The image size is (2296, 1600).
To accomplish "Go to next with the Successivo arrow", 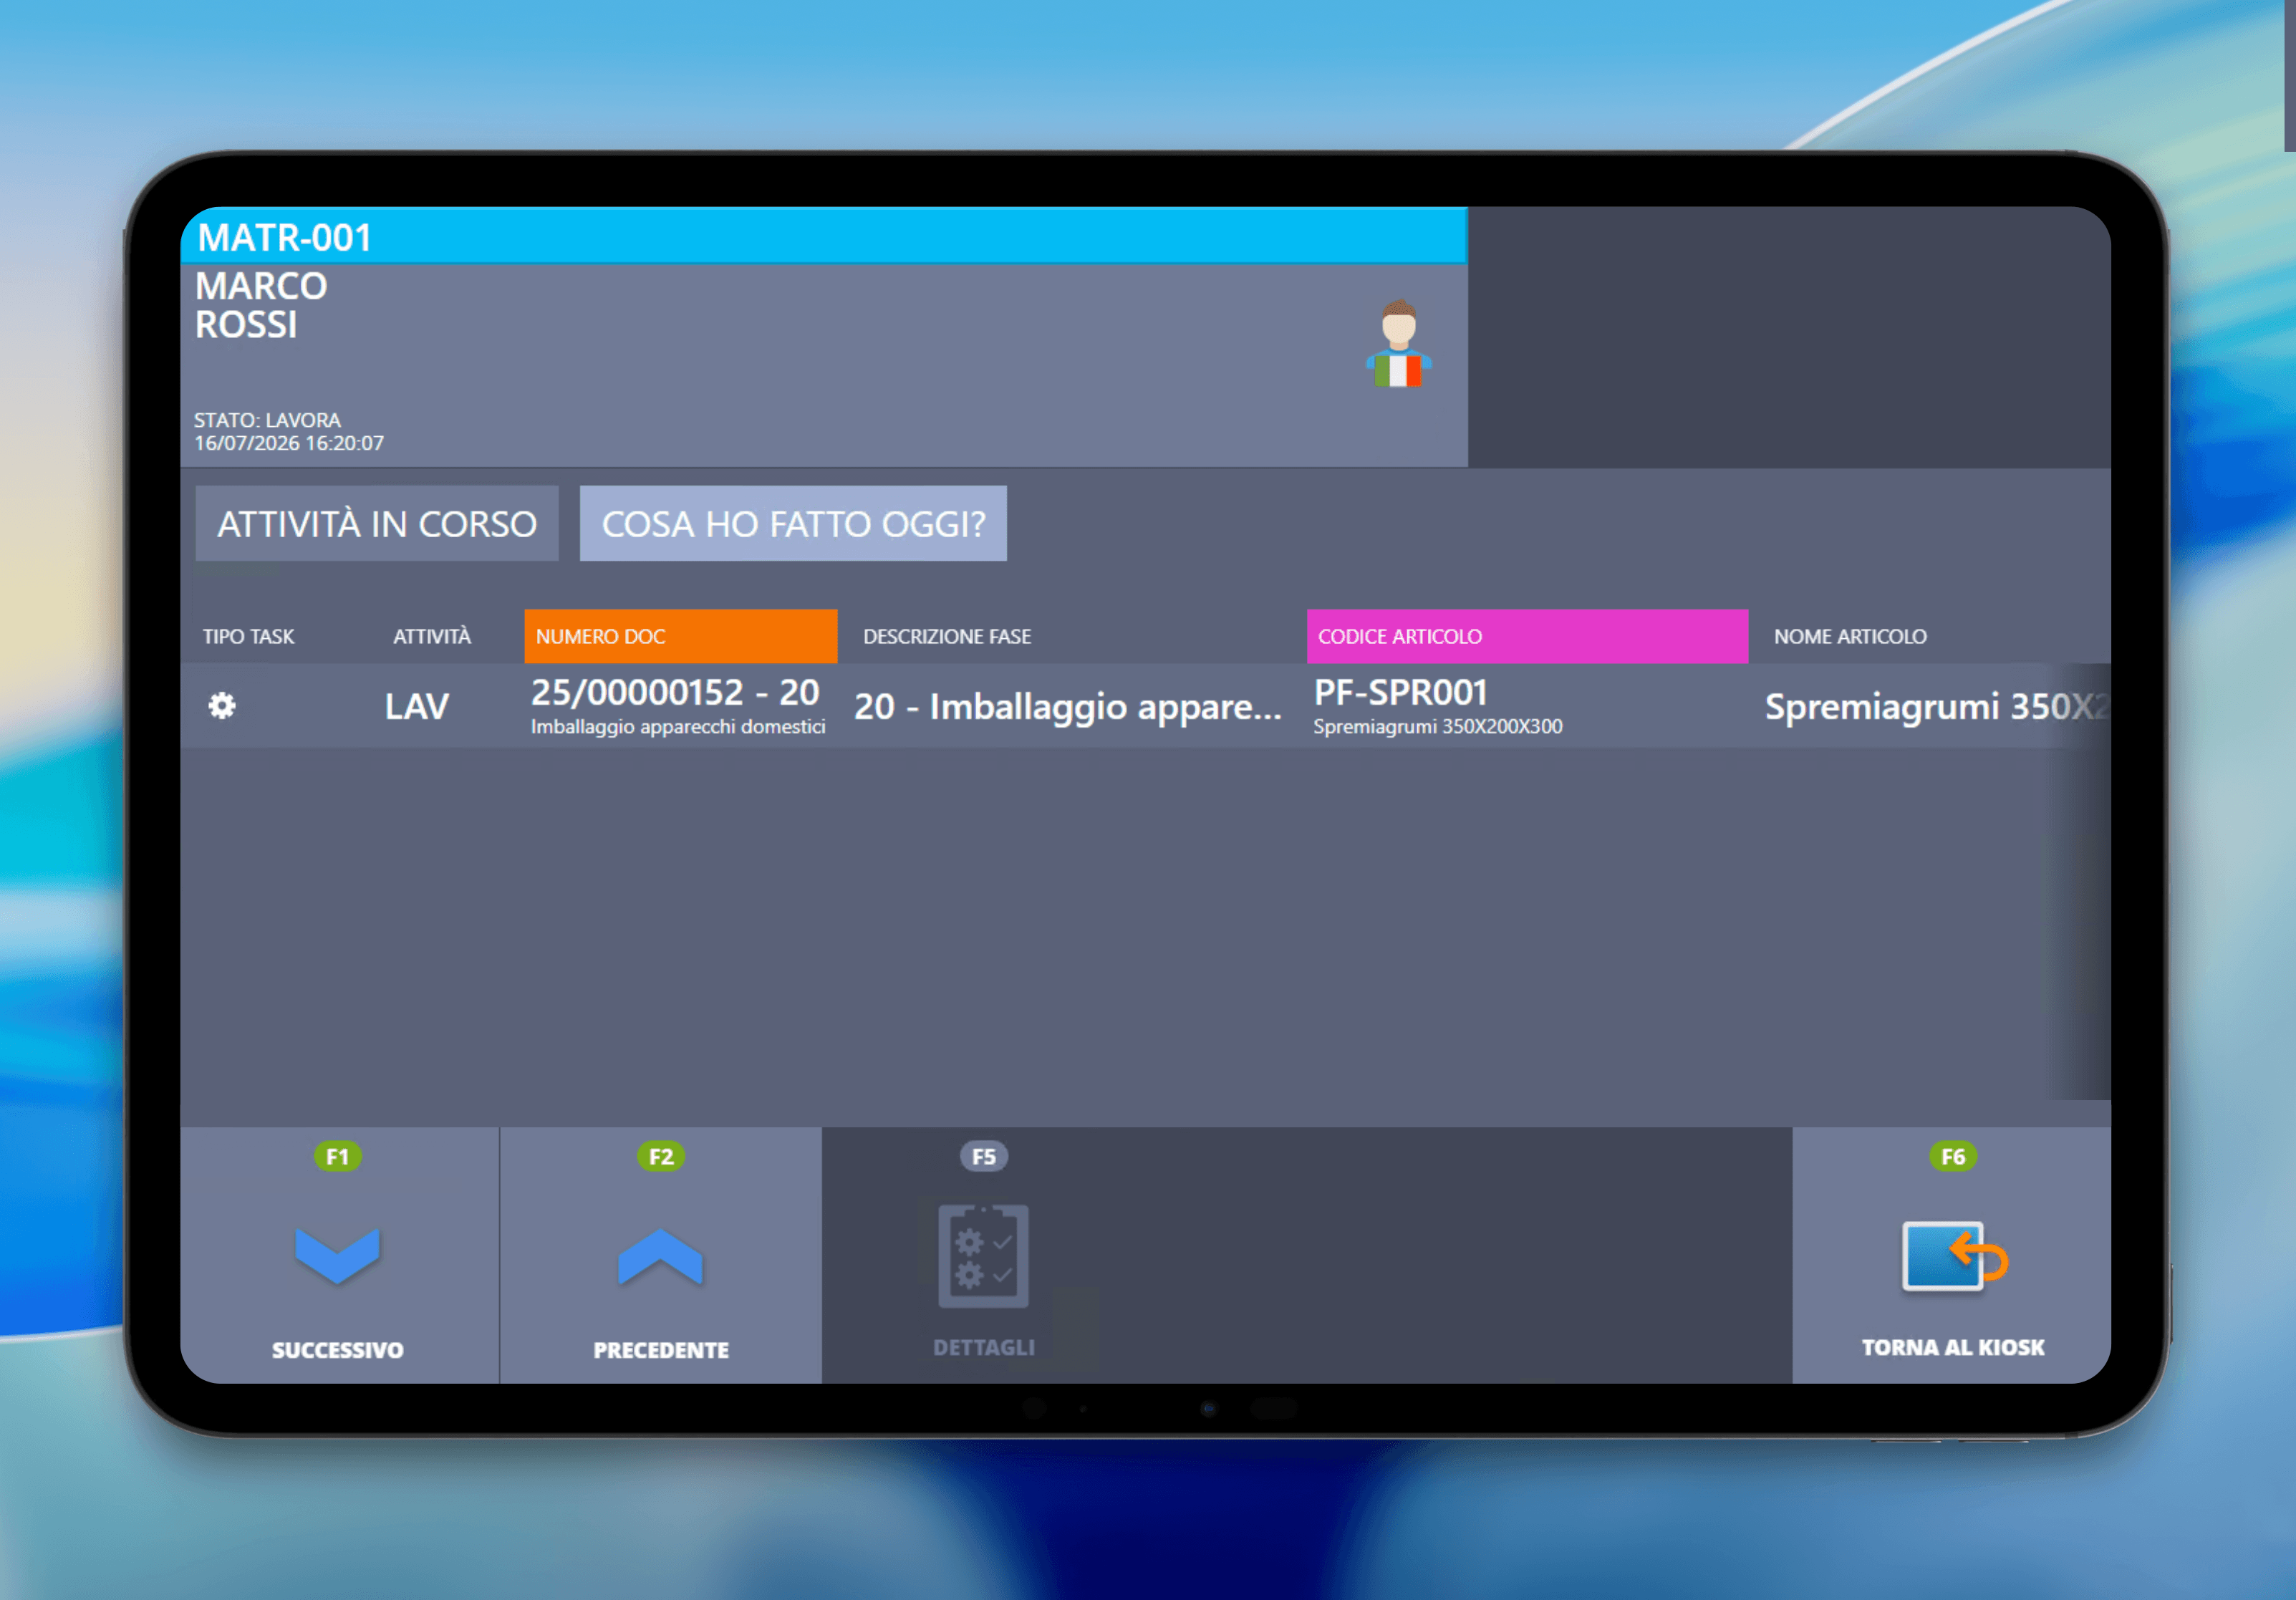I will (338, 1257).
